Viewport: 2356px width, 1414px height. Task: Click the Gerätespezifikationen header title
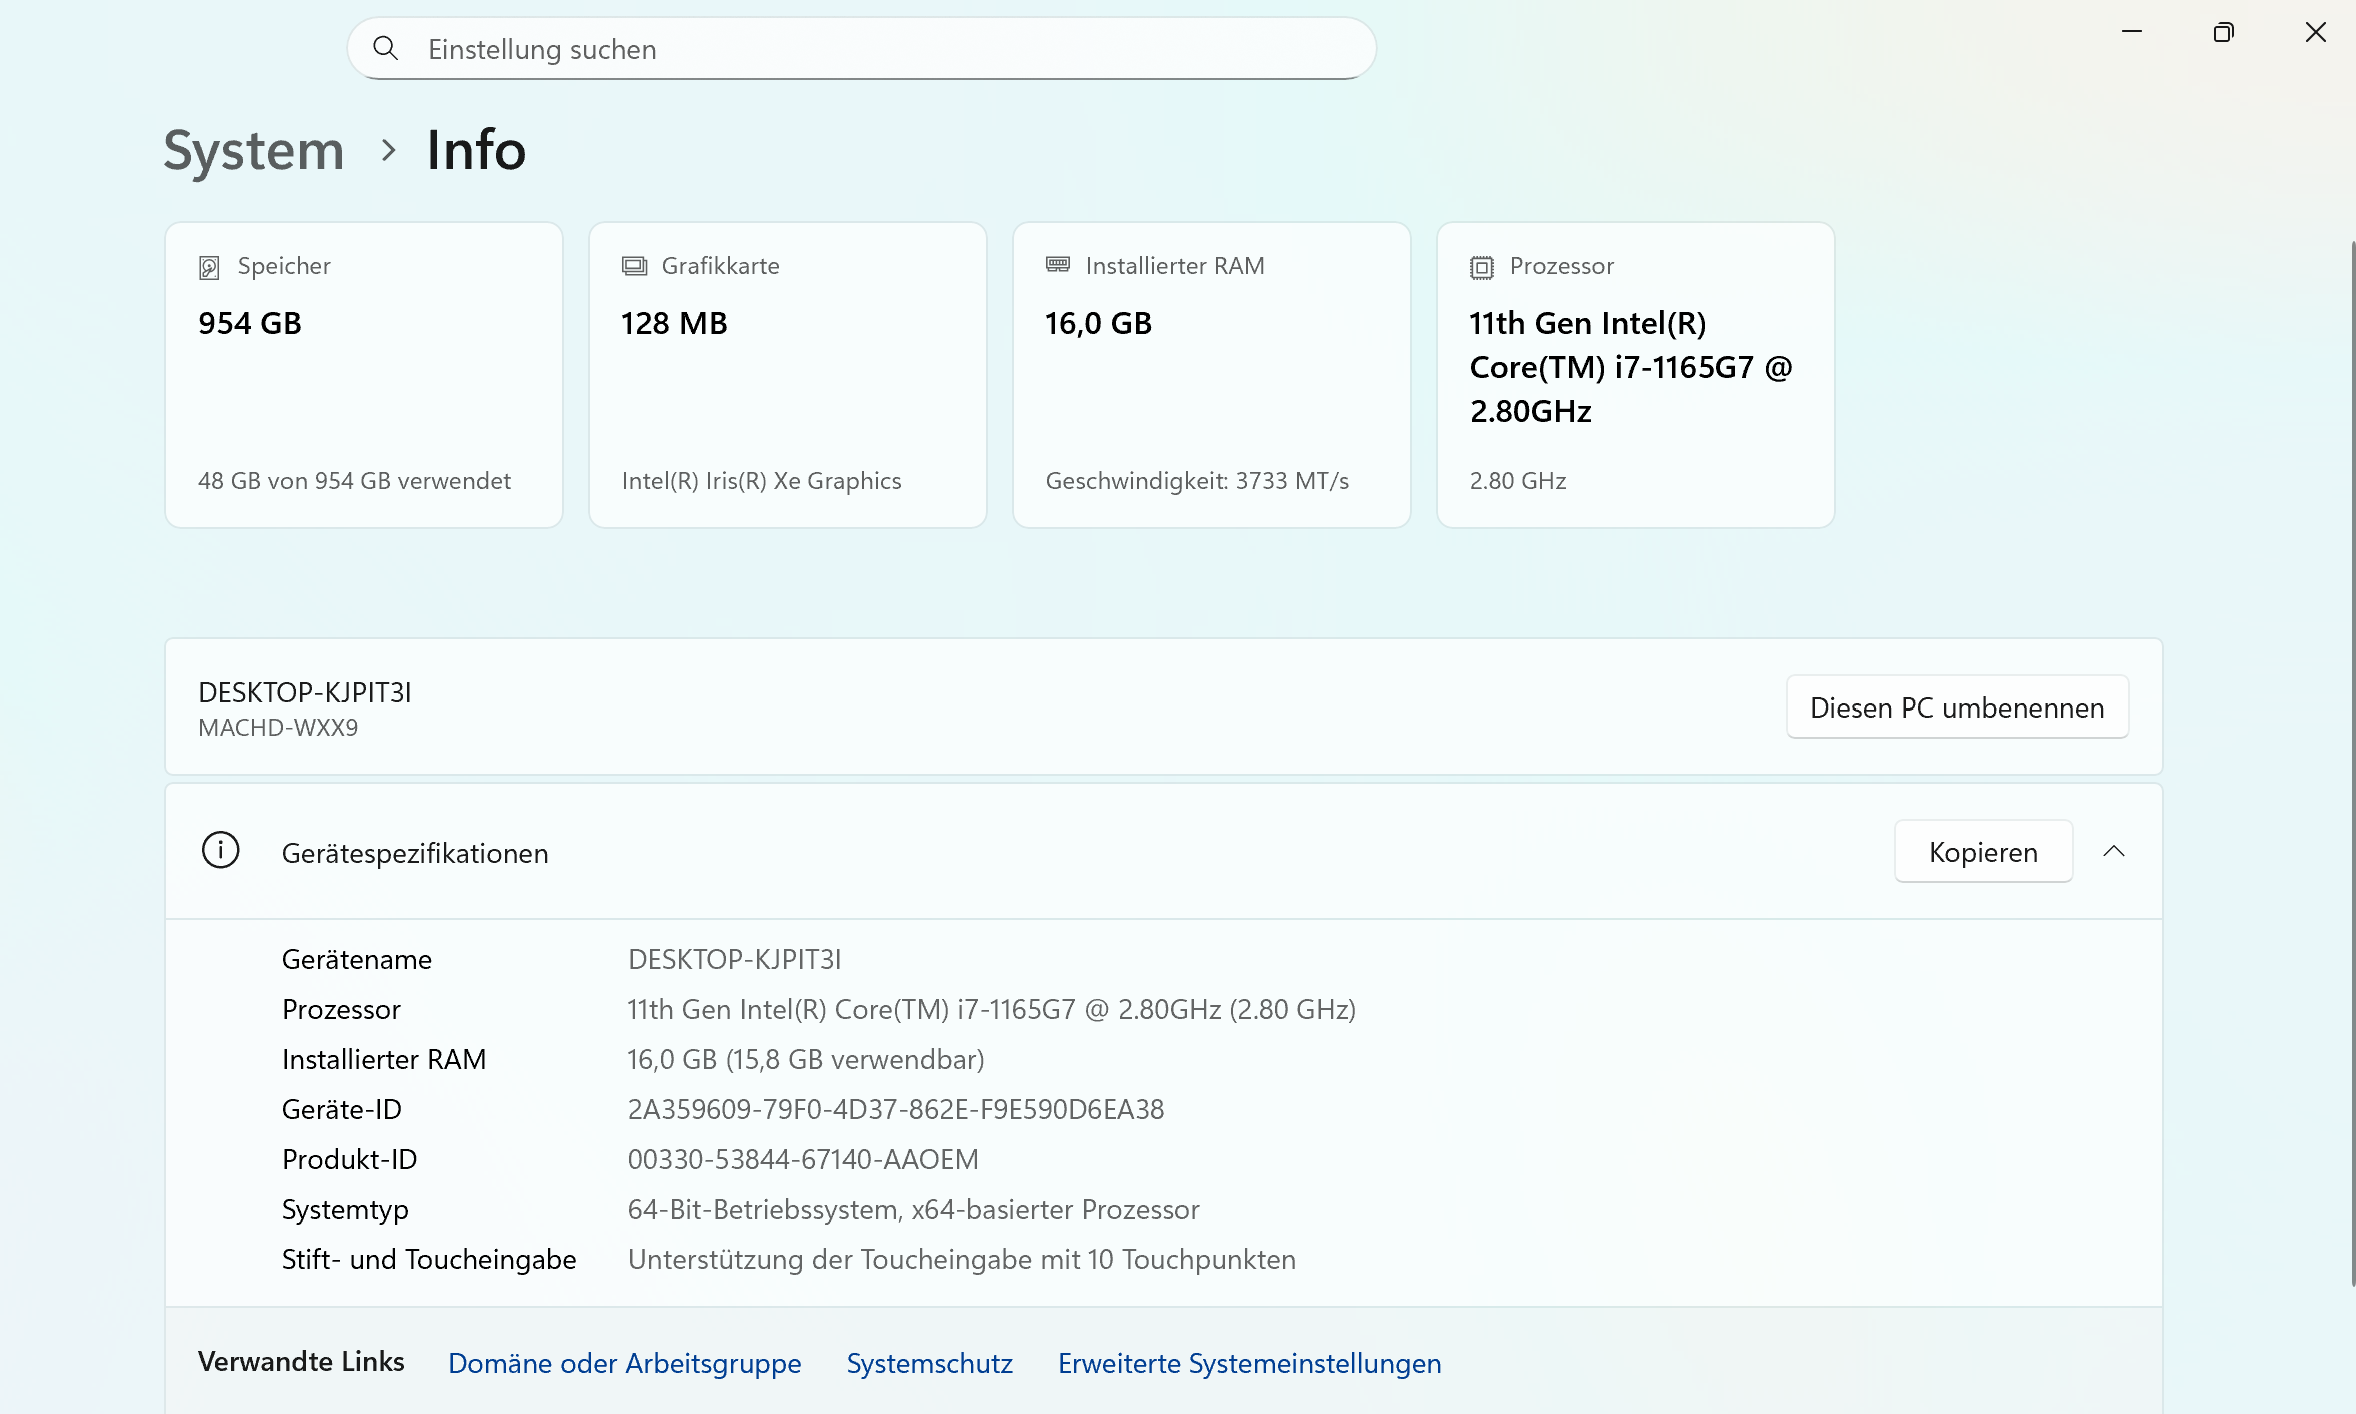coord(415,853)
